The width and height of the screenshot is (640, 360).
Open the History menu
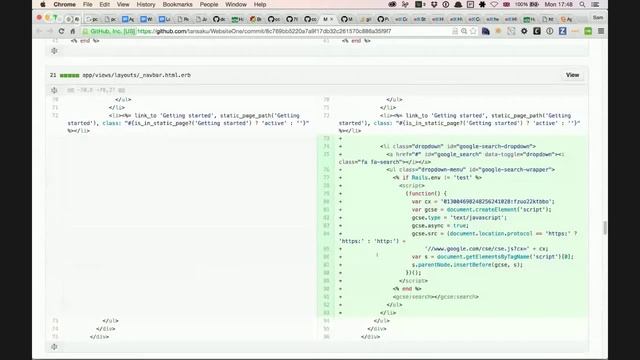pos(146,4)
